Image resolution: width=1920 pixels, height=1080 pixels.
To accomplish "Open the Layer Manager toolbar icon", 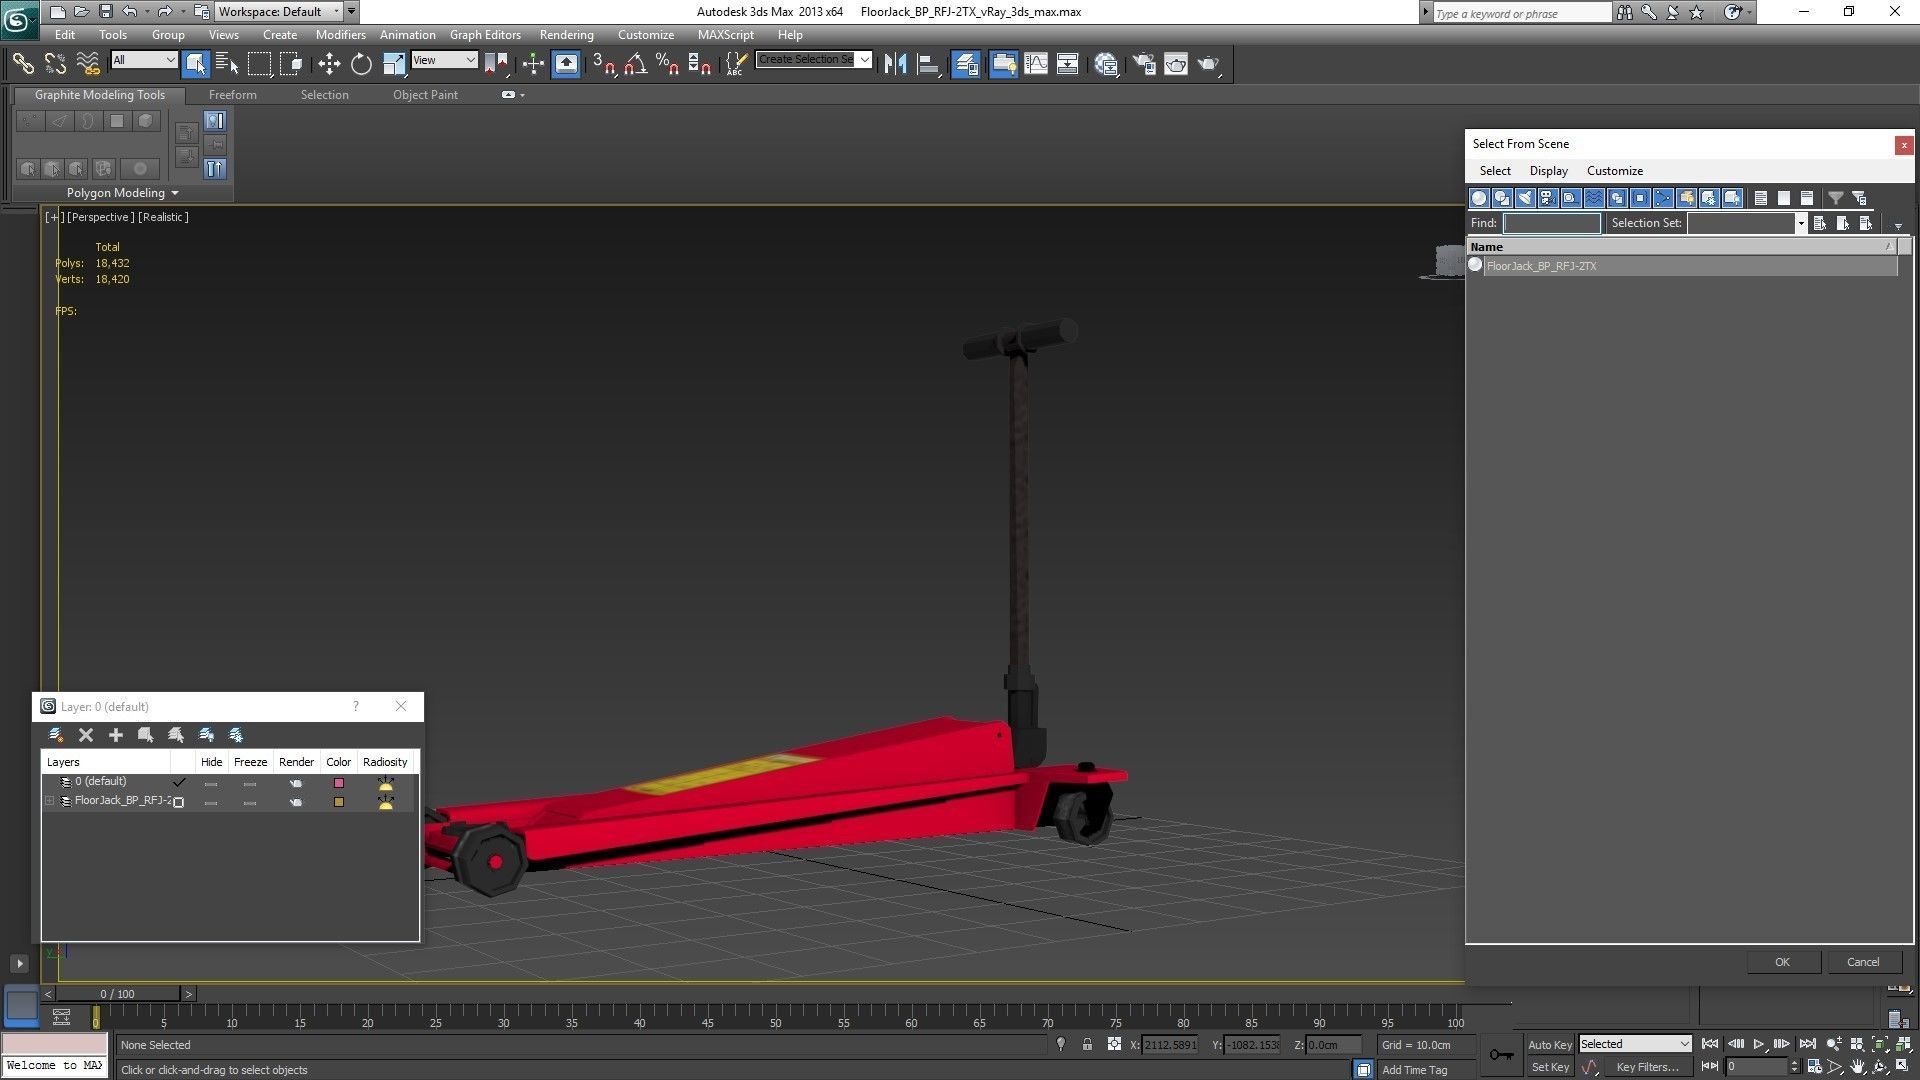I will tap(966, 64).
